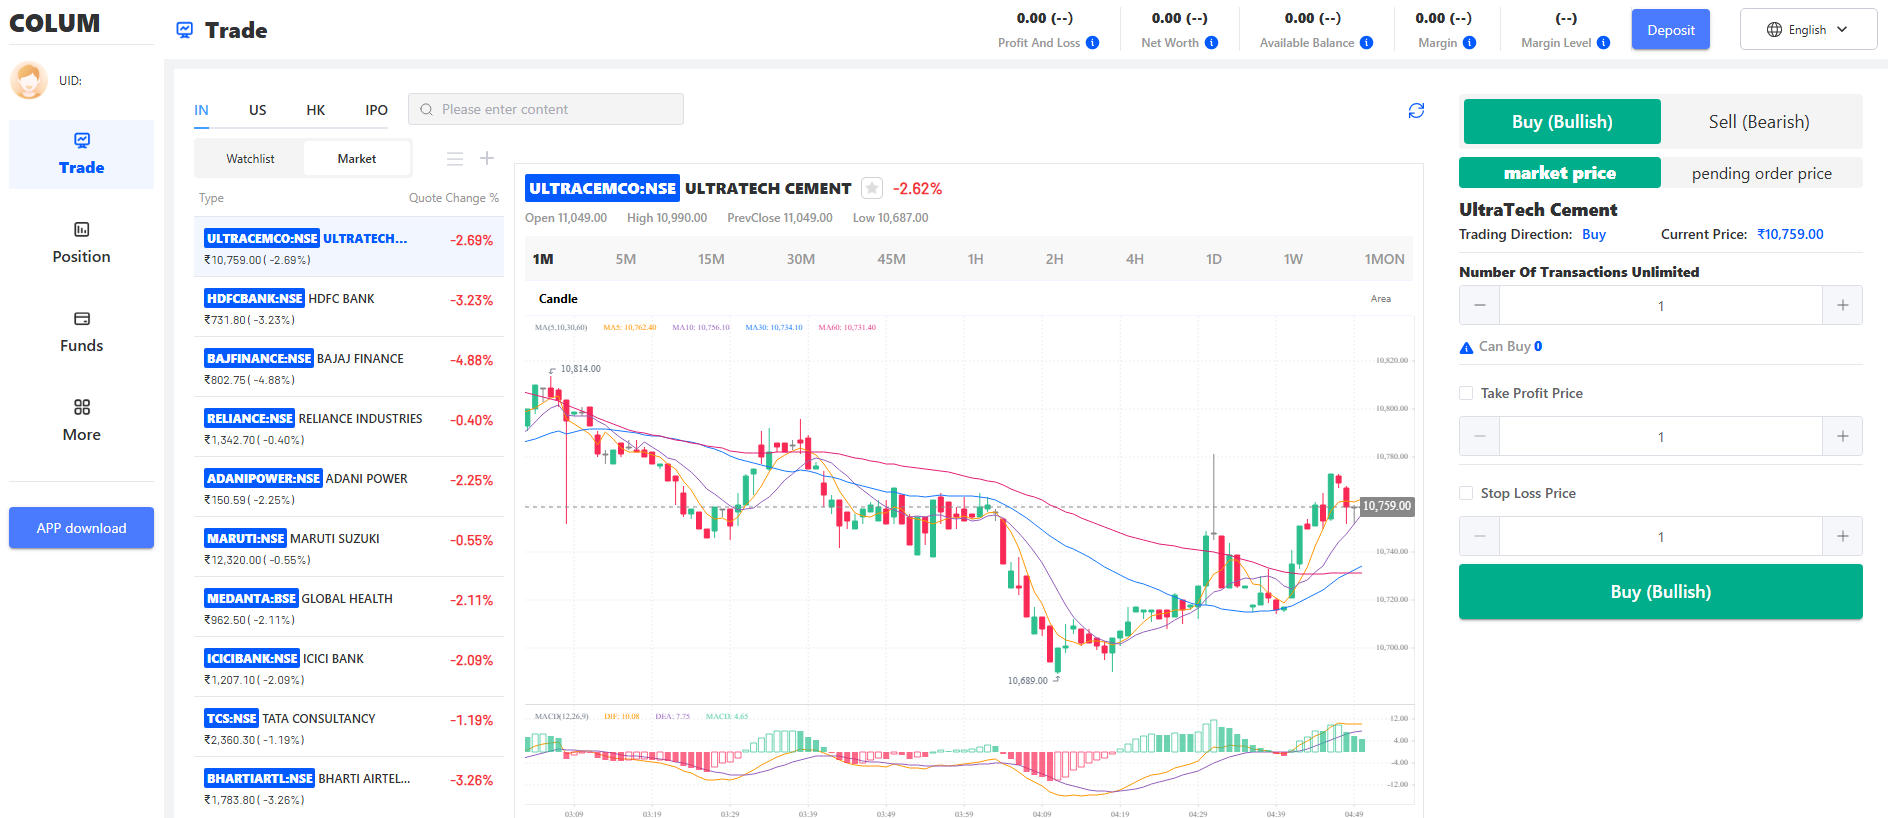Enable the Stop Loss Price checkbox
This screenshot has height=818, width=1888.
(1466, 493)
